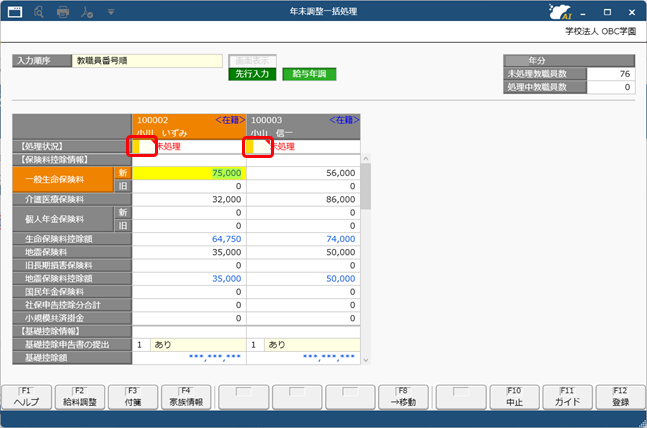Select the highlighted 75,000 一般生命保険料 cell

[x=189, y=172]
